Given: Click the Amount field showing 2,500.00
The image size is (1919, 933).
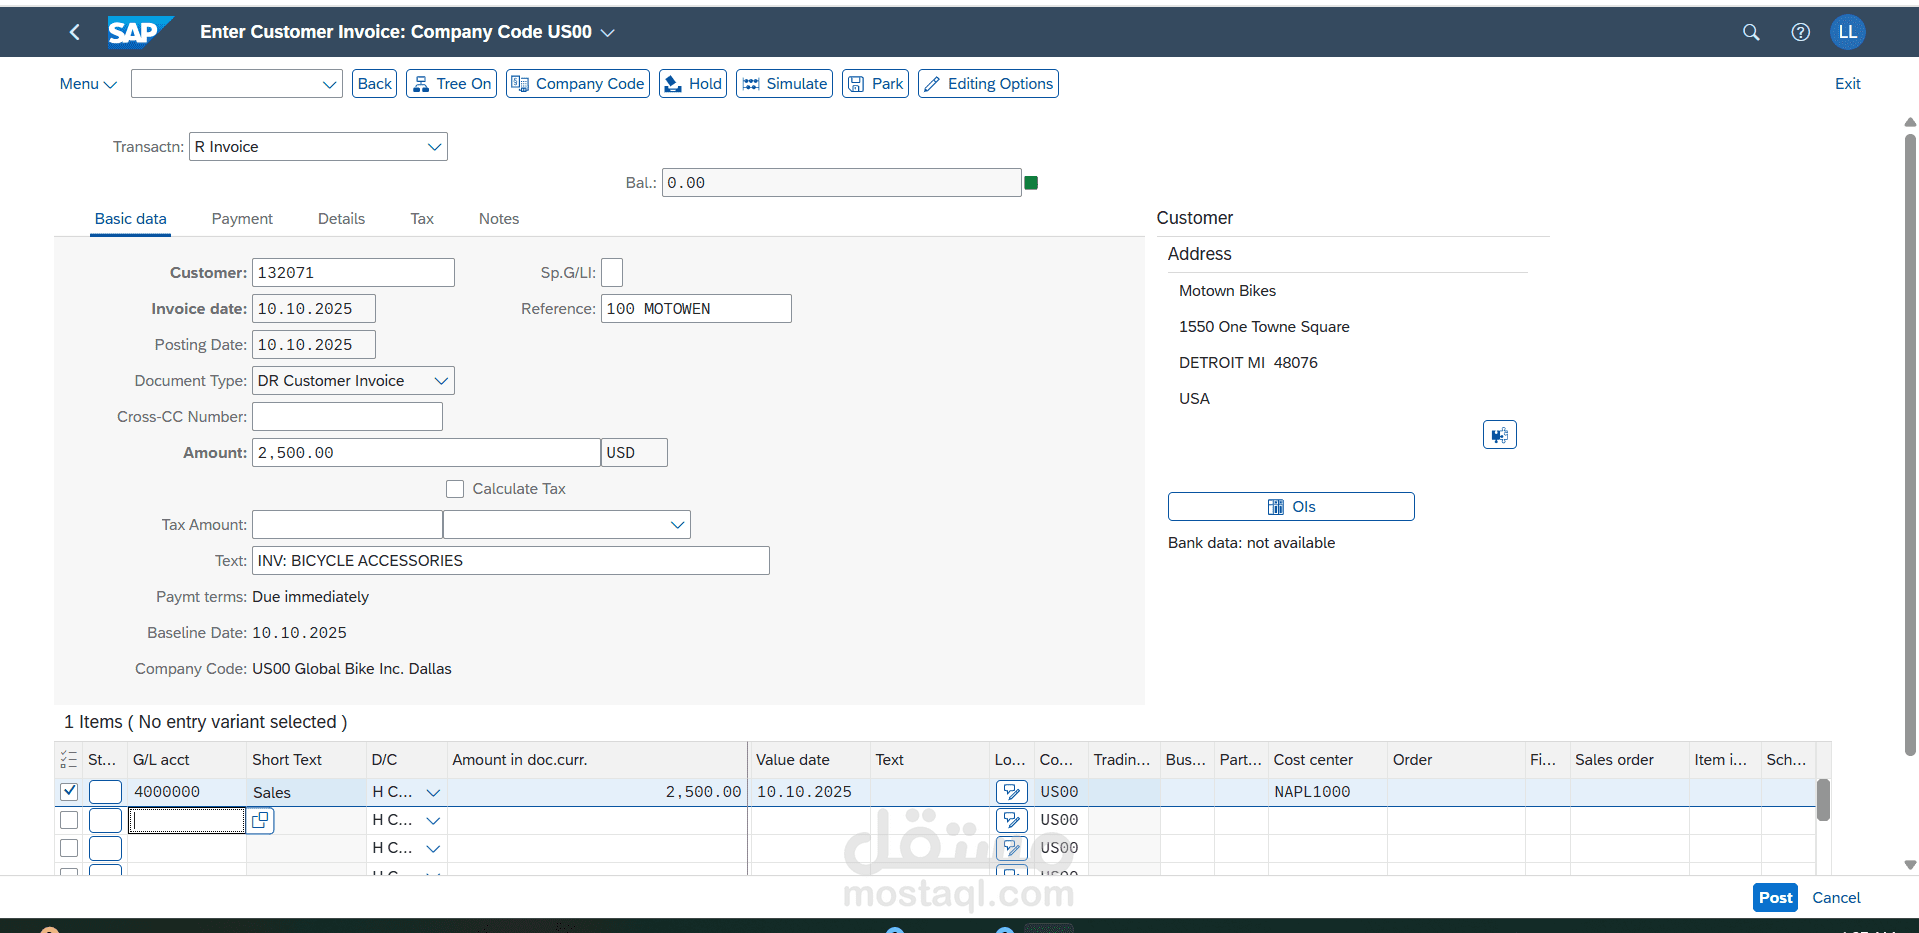Looking at the screenshot, I should 426,453.
